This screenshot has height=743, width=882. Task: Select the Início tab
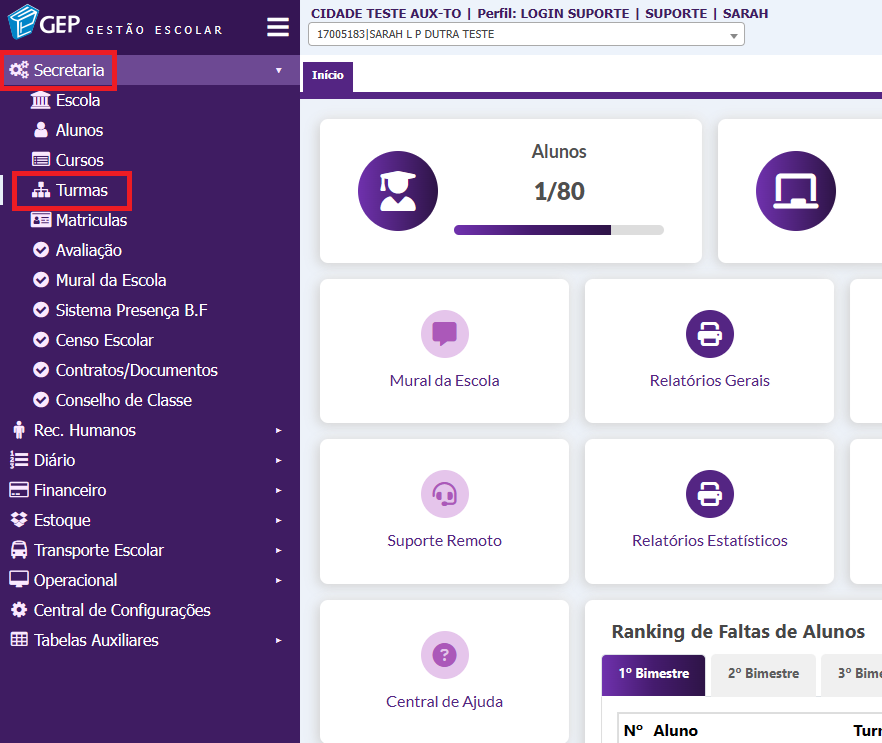coord(327,76)
